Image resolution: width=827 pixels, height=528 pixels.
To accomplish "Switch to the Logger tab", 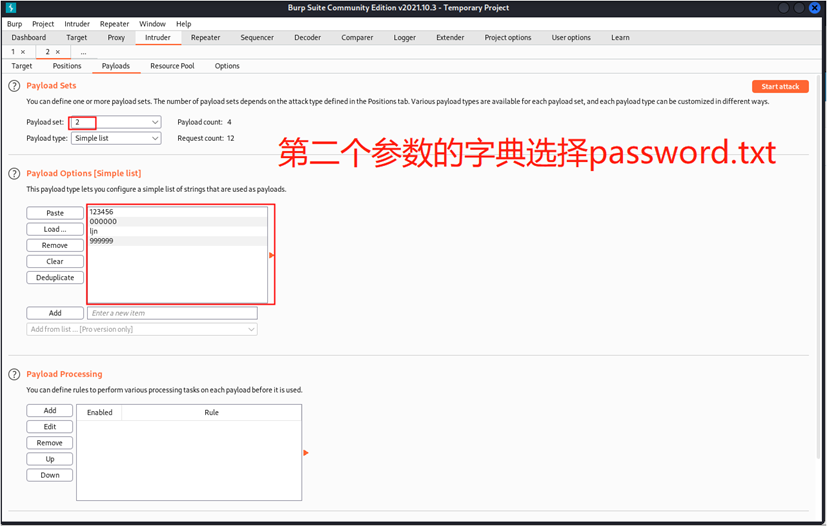I will [405, 38].
